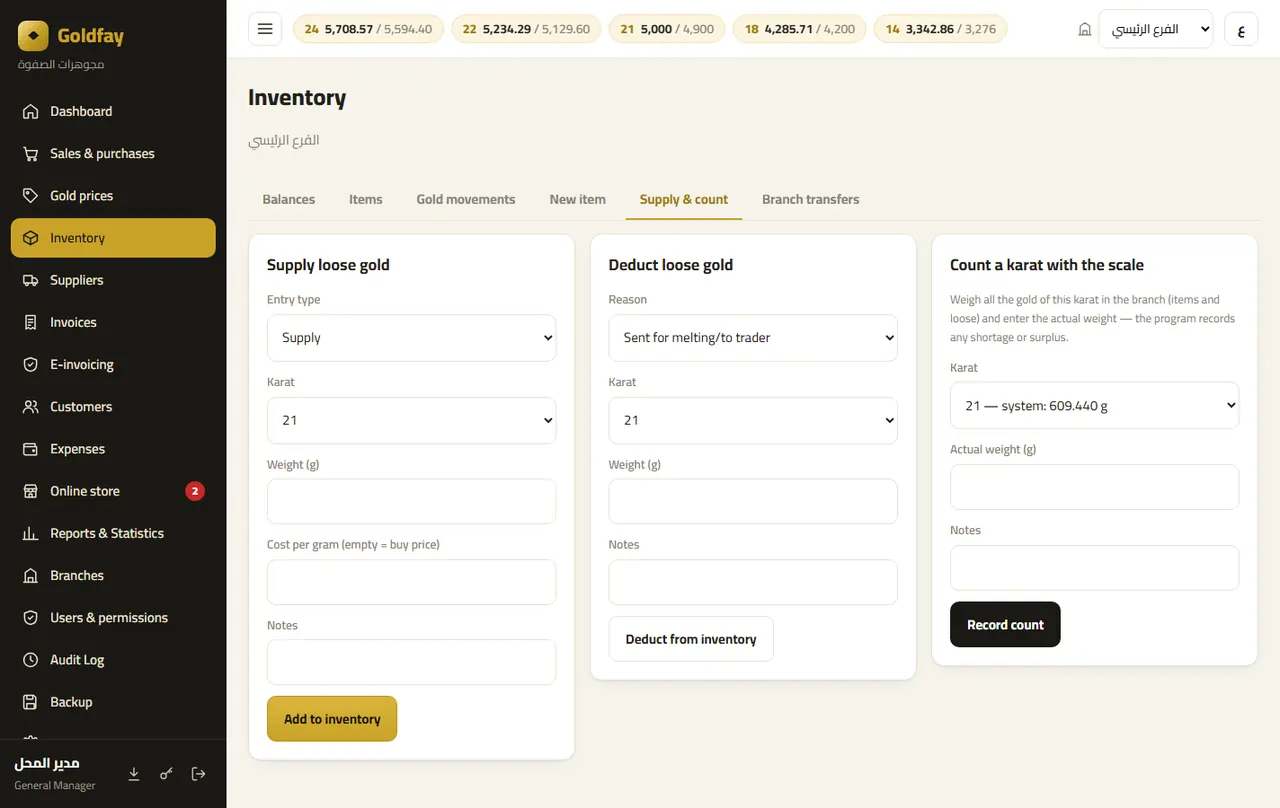
Task: Click the key icon in the sidebar footer
Action: pyautogui.click(x=166, y=773)
